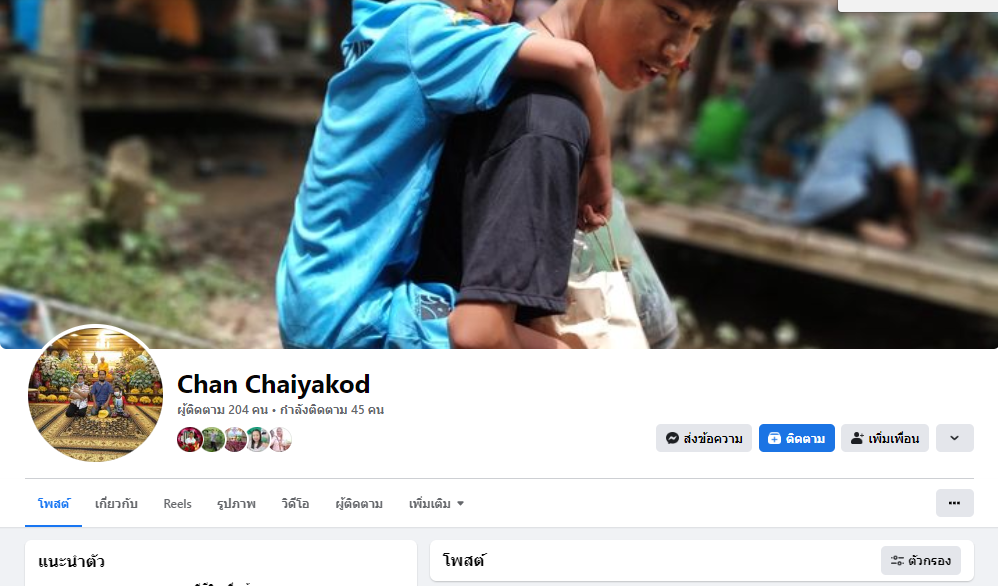Click the last follower avatar thumbnail
This screenshot has width=998, height=586.
[280, 440]
